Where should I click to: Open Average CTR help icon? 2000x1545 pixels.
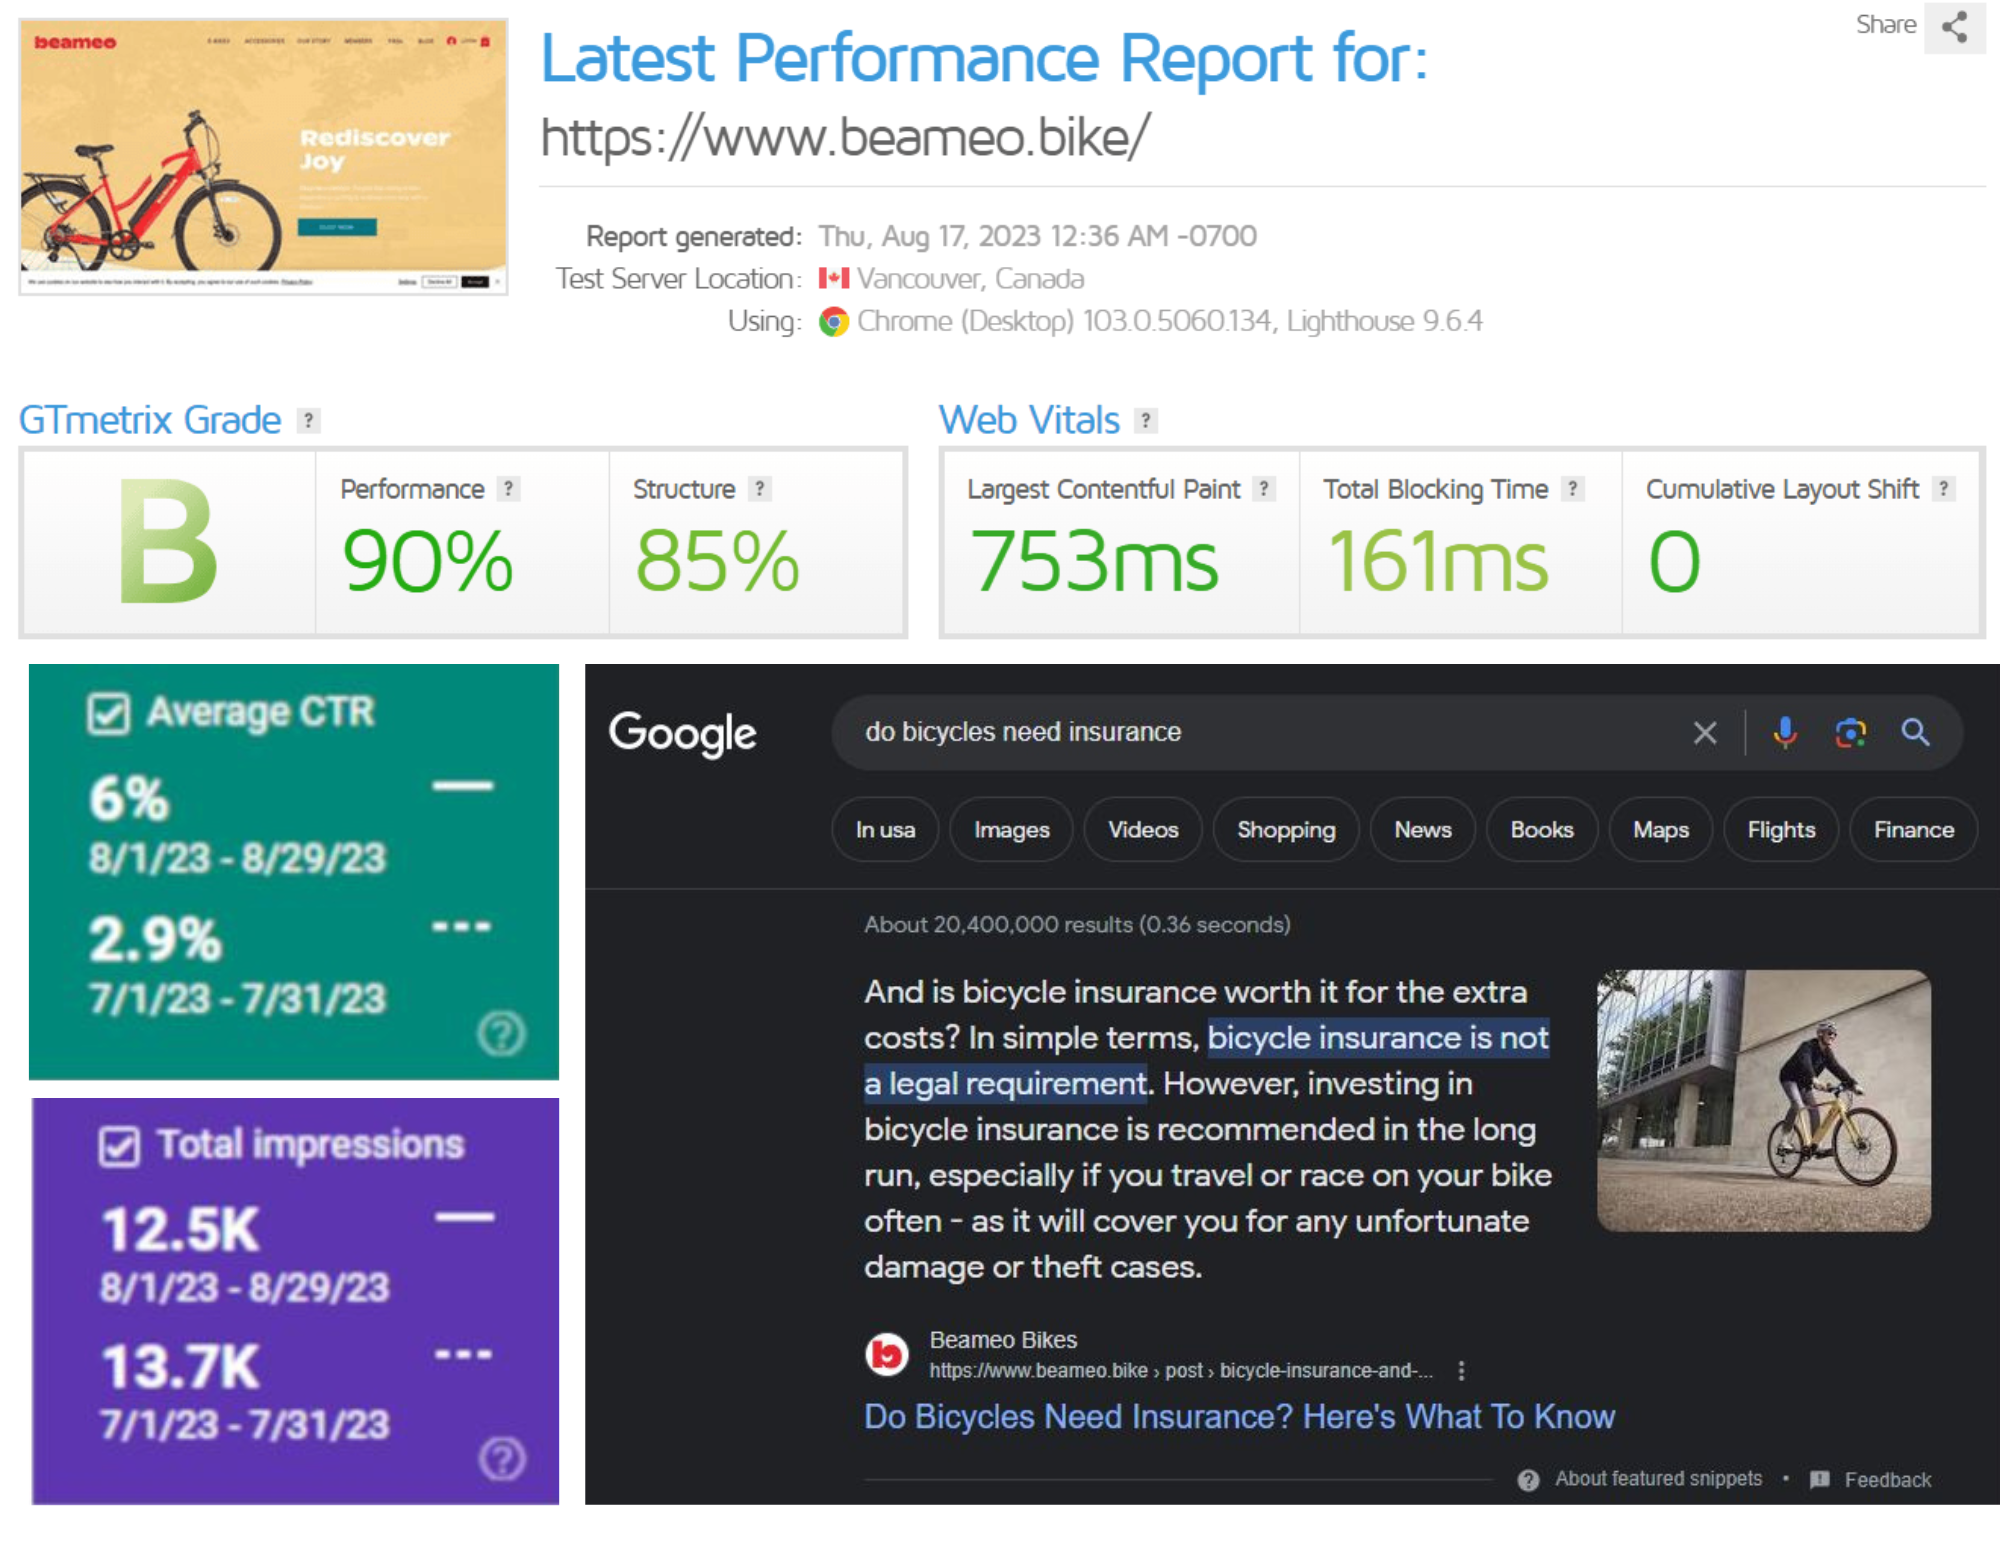501,1033
